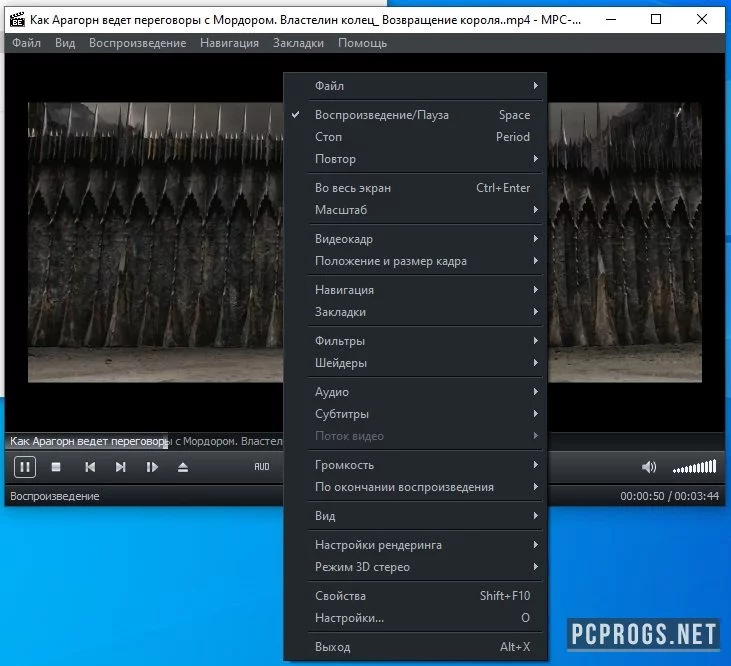This screenshot has width=731, height=666.
Task: Open Закладки menu in menu bar
Action: point(298,43)
